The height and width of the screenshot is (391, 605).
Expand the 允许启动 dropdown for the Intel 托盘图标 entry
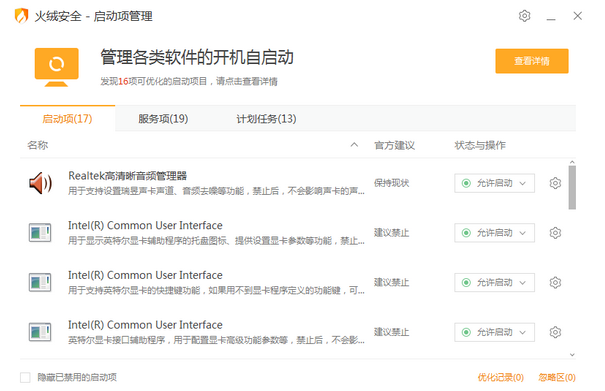(x=494, y=233)
